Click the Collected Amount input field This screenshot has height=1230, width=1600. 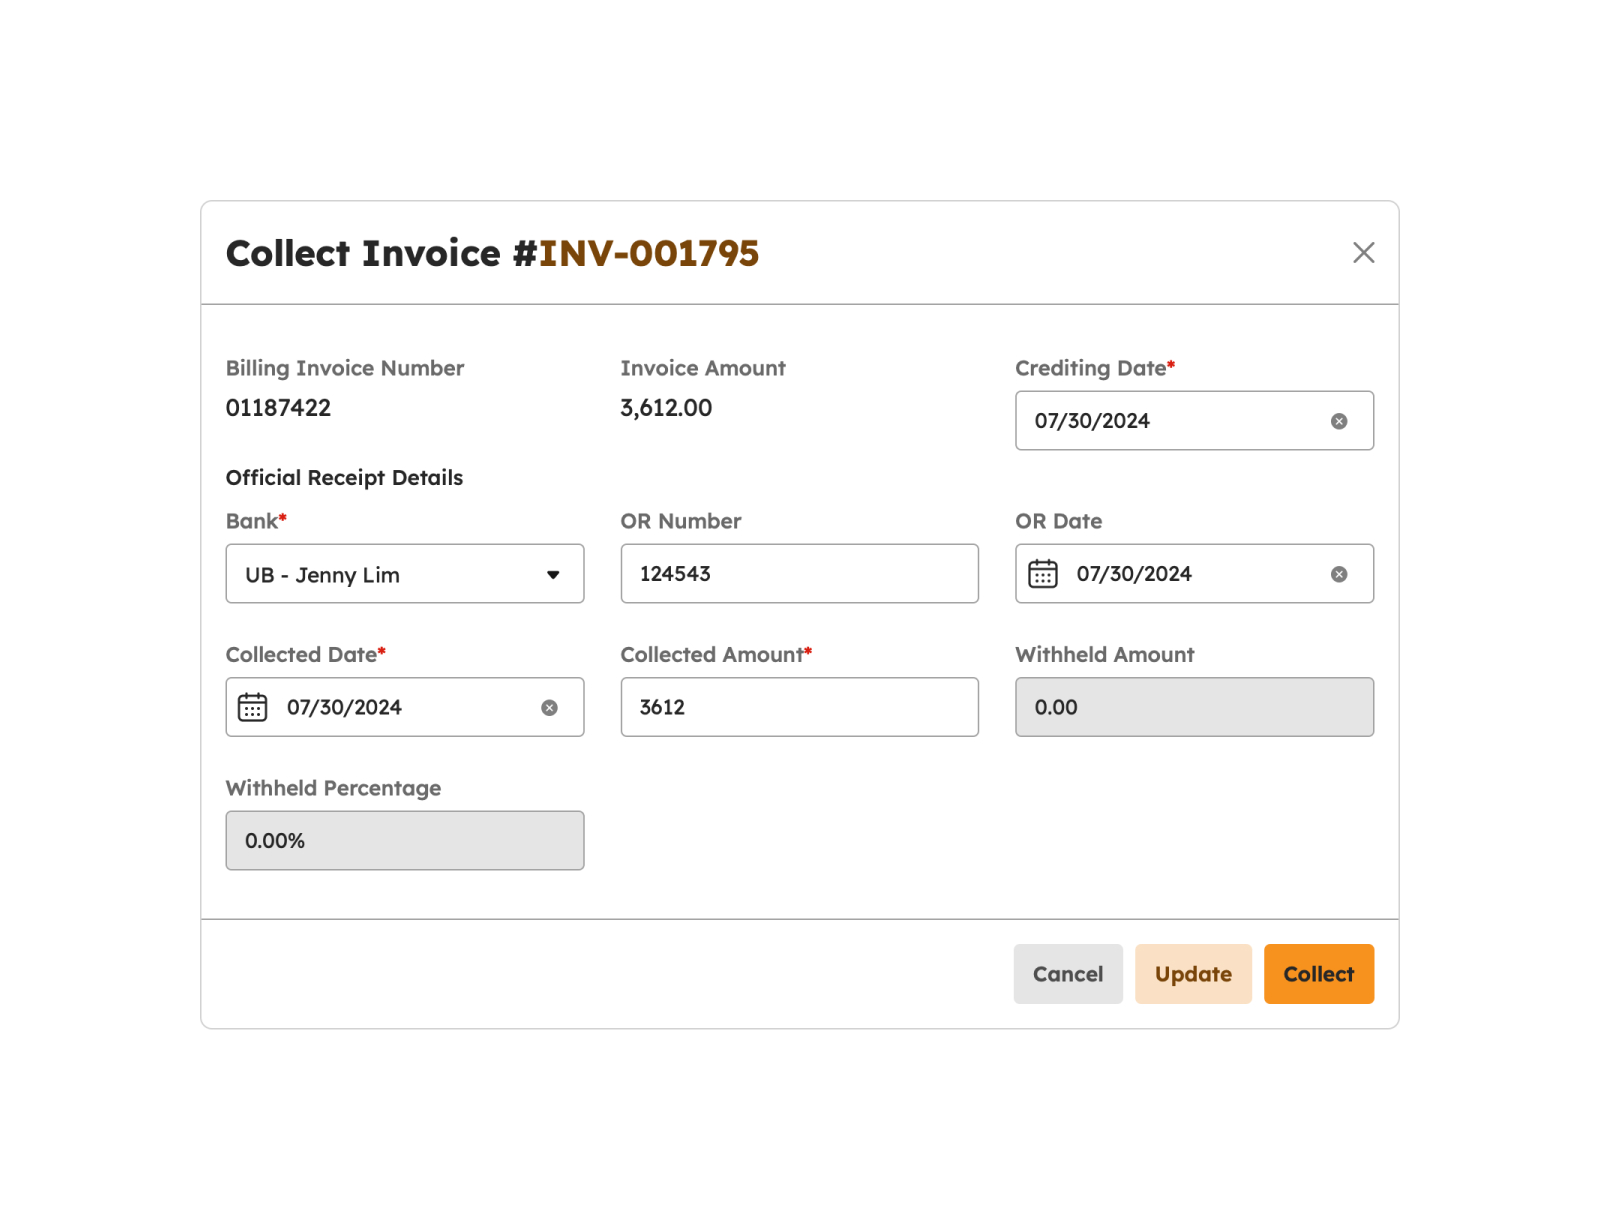pos(799,707)
